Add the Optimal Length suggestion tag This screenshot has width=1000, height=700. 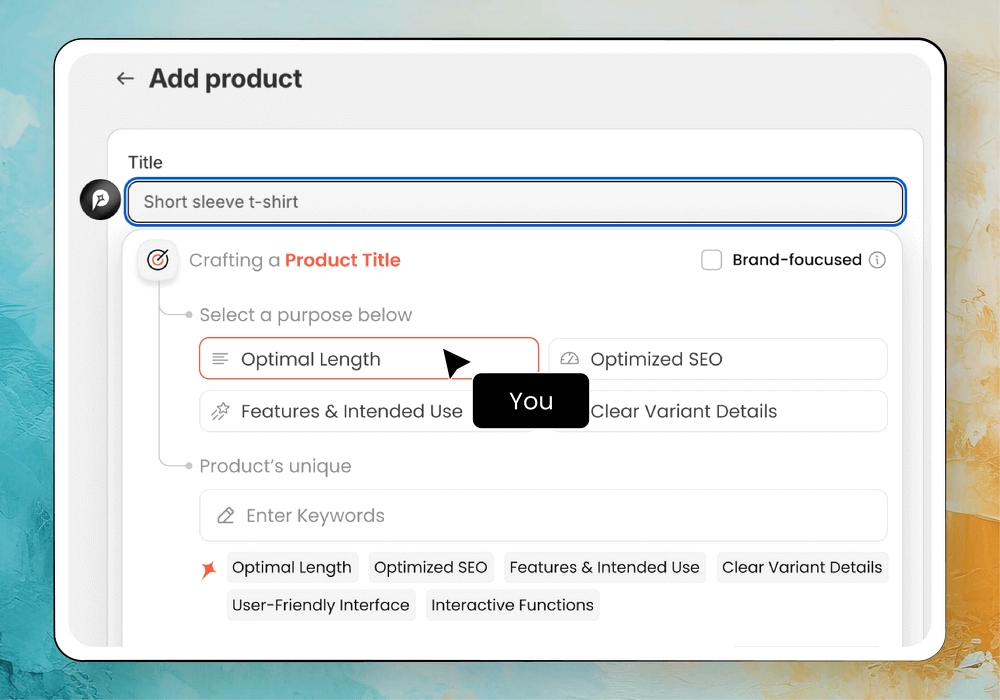292,567
